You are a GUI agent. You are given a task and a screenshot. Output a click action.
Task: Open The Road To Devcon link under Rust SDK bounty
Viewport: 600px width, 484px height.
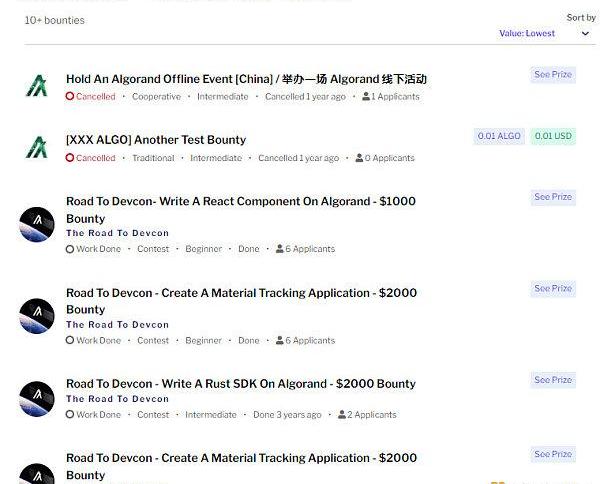coord(117,399)
